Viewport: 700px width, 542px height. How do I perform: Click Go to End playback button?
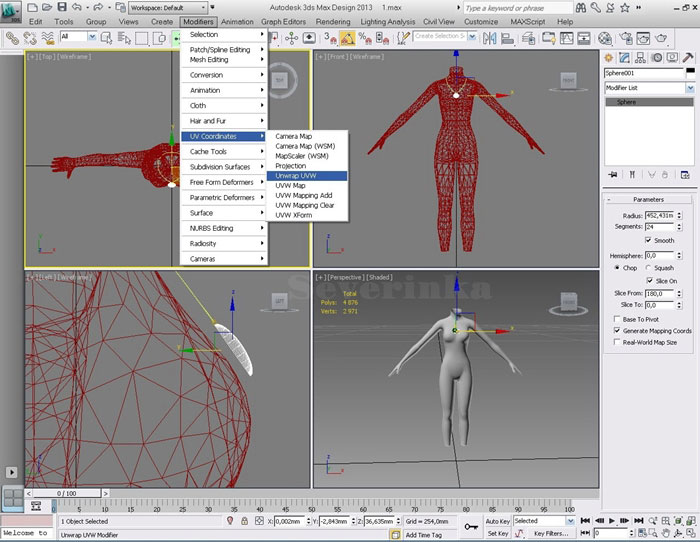[x=639, y=521]
